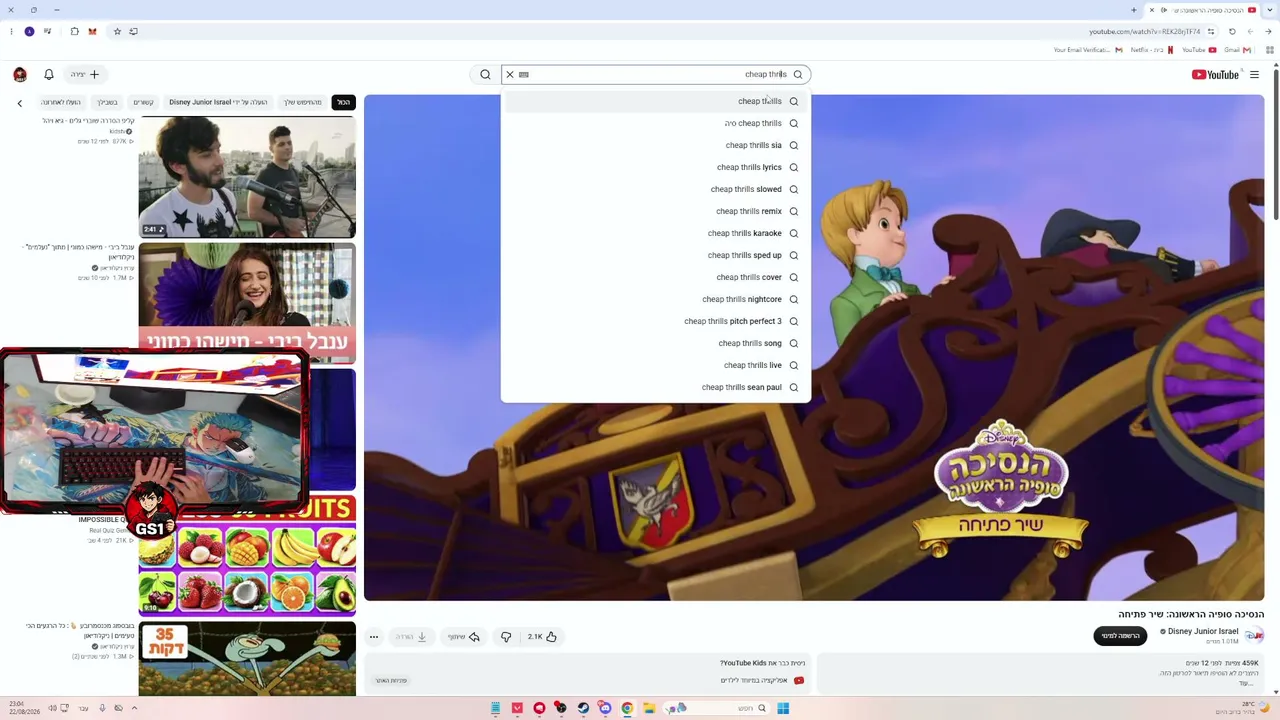Open the site information icon in address bar
1280x720 pixels.
[x=1210, y=31]
